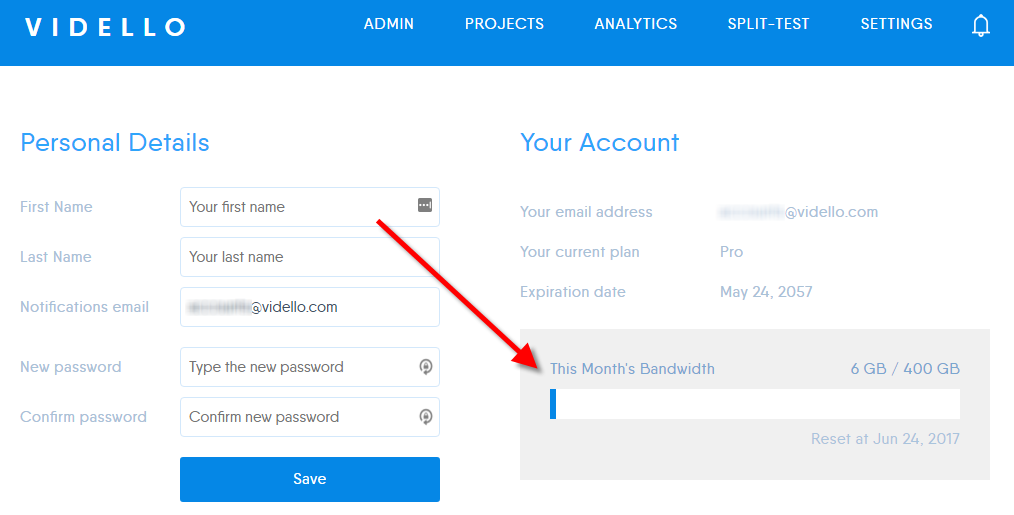
Task: Click the Last Name text field
Action: tap(310, 257)
